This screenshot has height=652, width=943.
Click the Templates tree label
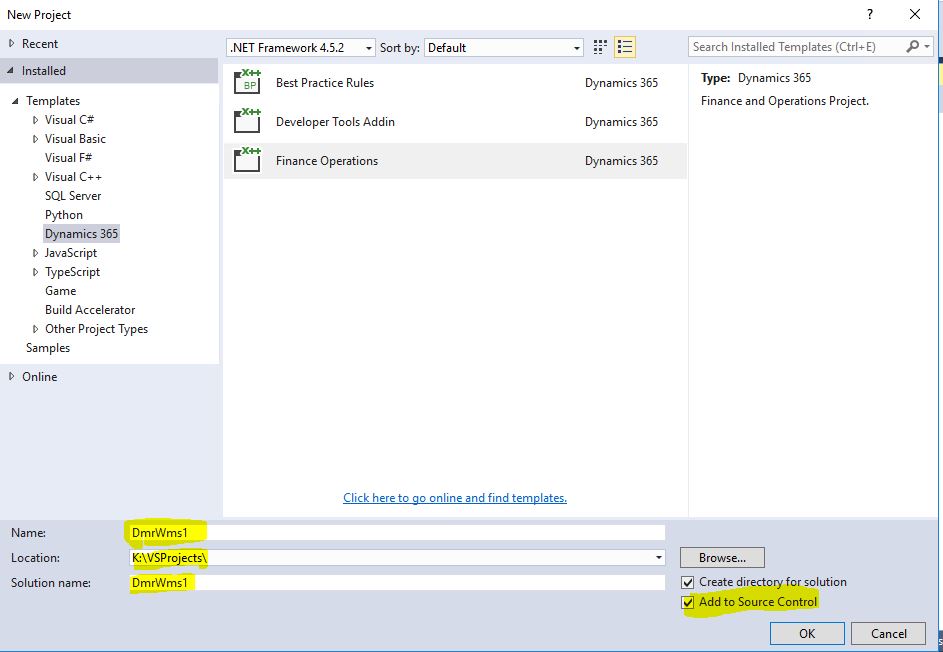[53, 100]
